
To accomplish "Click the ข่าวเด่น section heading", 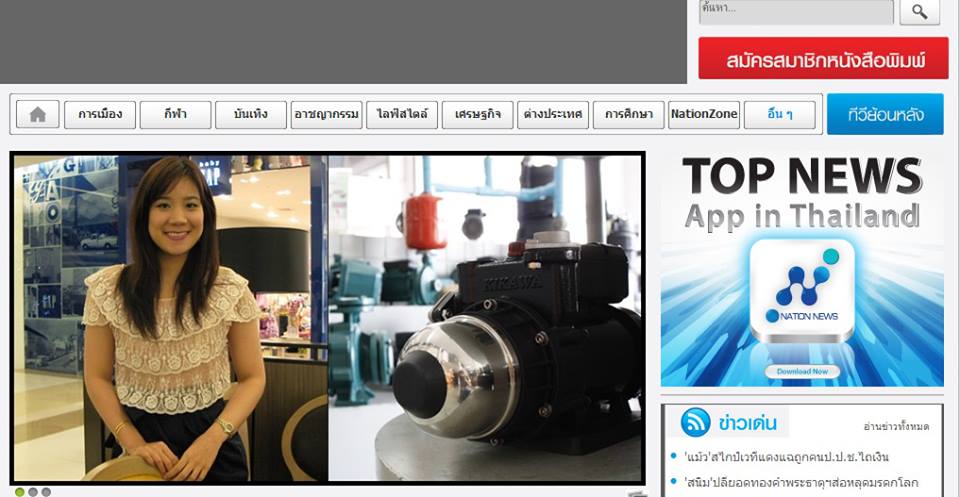I will (748, 423).
